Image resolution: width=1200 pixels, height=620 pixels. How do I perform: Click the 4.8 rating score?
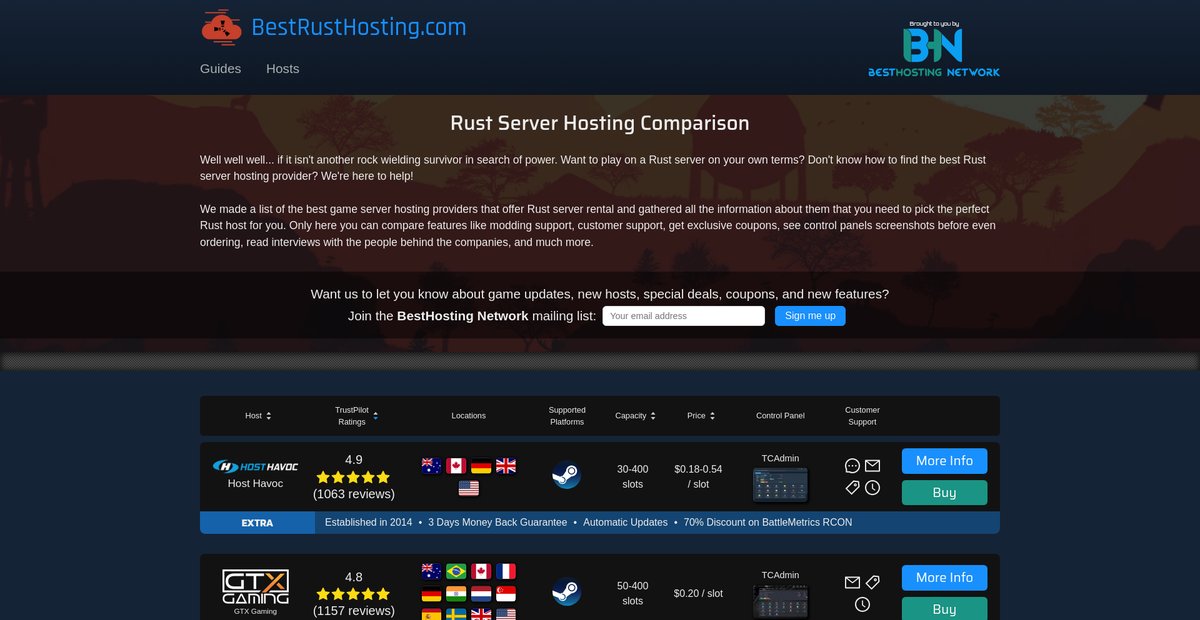click(354, 577)
